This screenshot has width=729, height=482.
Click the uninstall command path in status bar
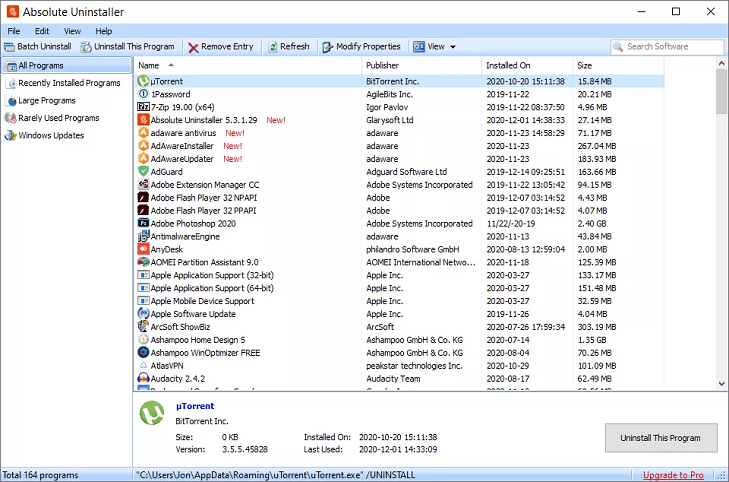click(x=275, y=475)
